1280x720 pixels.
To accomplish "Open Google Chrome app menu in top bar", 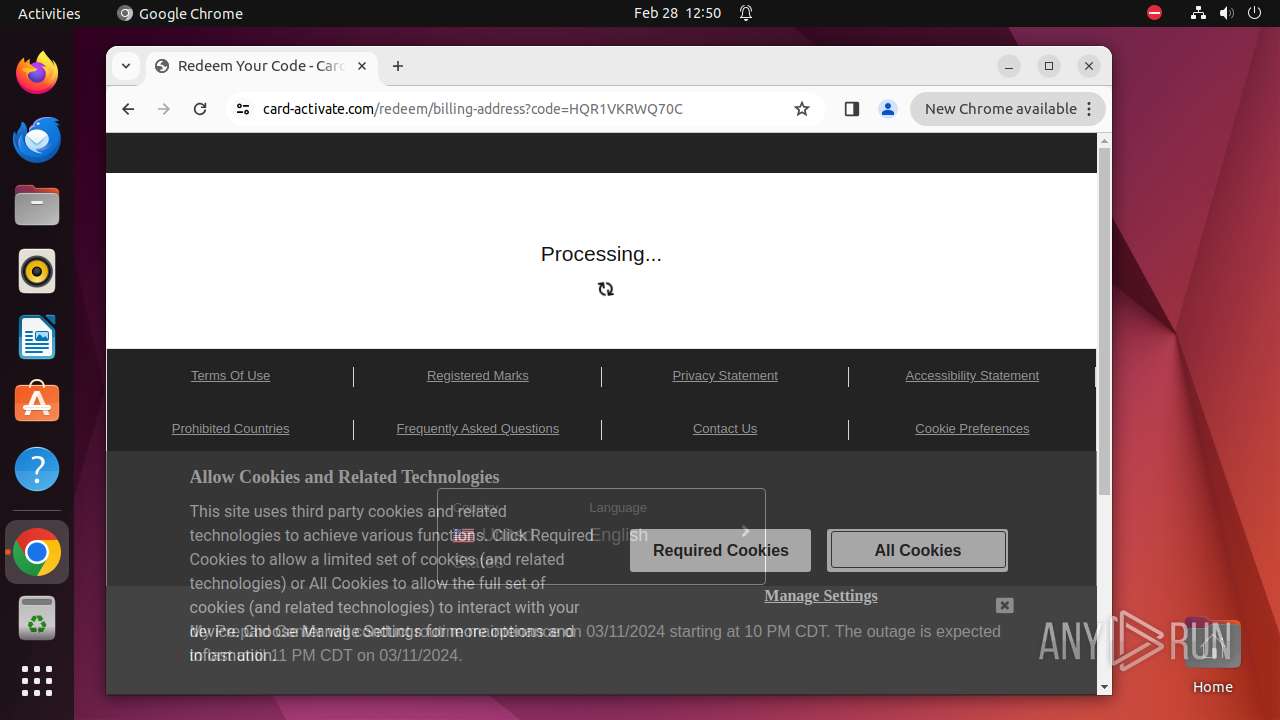I will click(x=180, y=13).
